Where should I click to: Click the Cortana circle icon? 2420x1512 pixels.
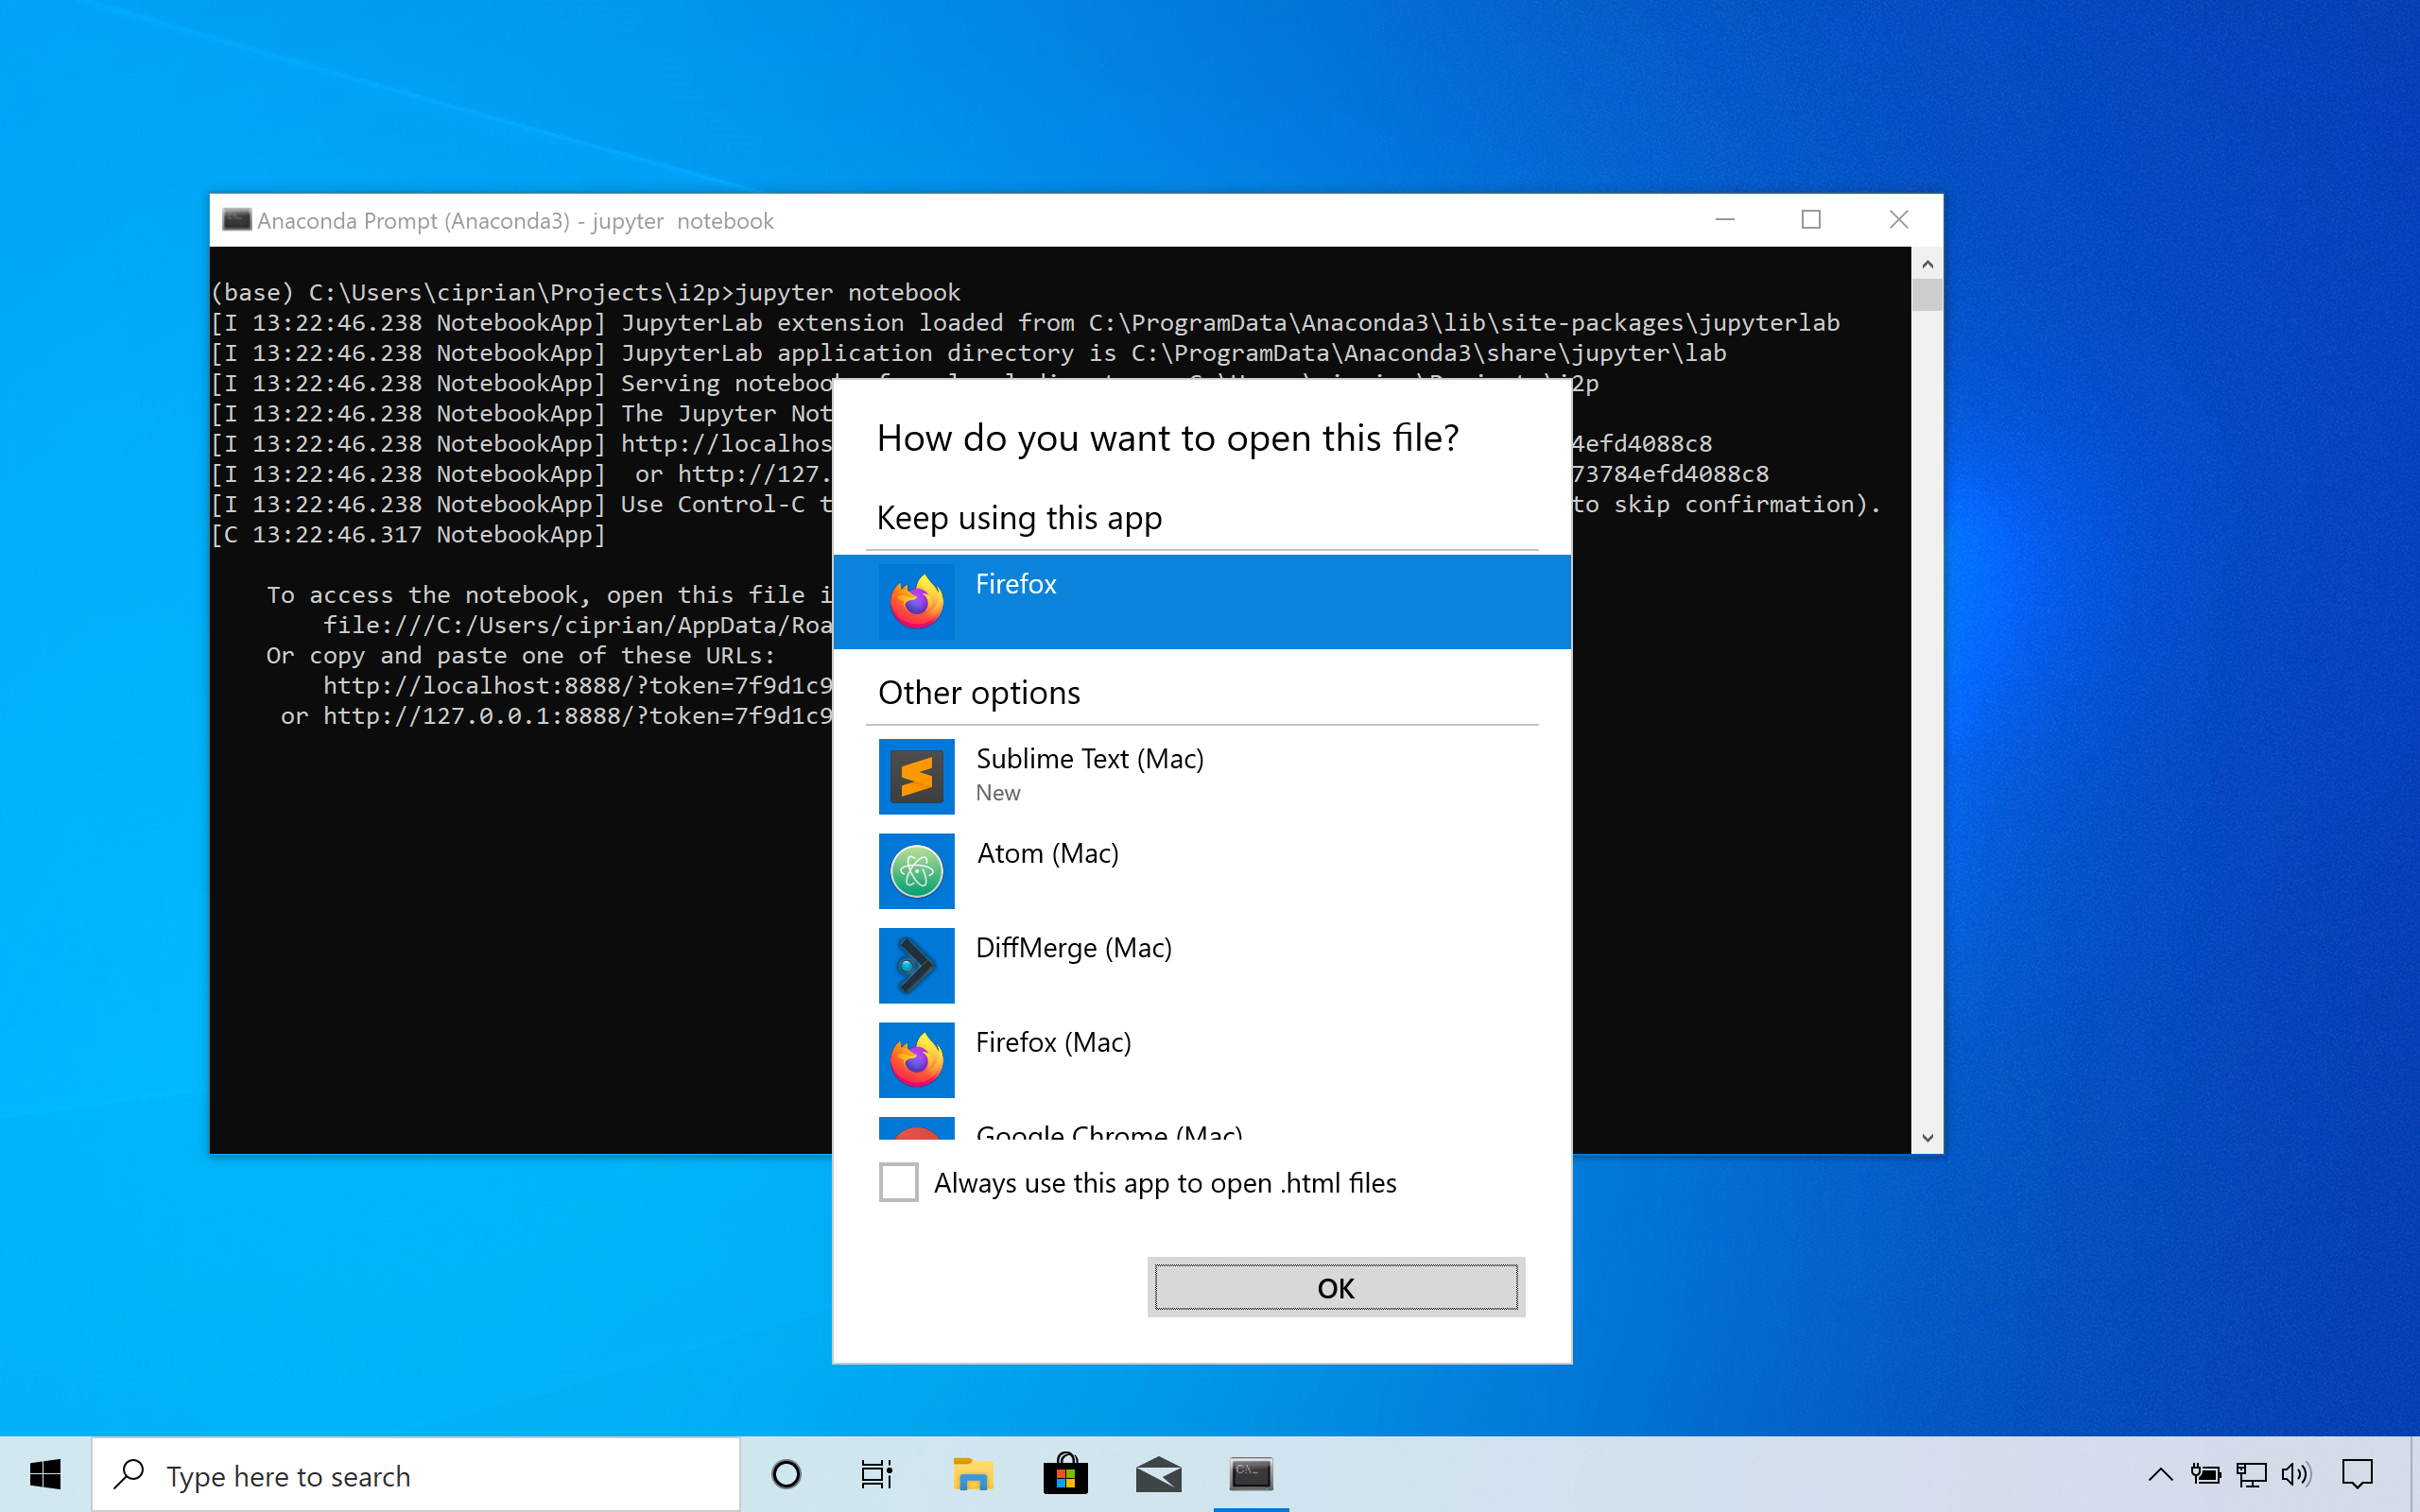786,1474
